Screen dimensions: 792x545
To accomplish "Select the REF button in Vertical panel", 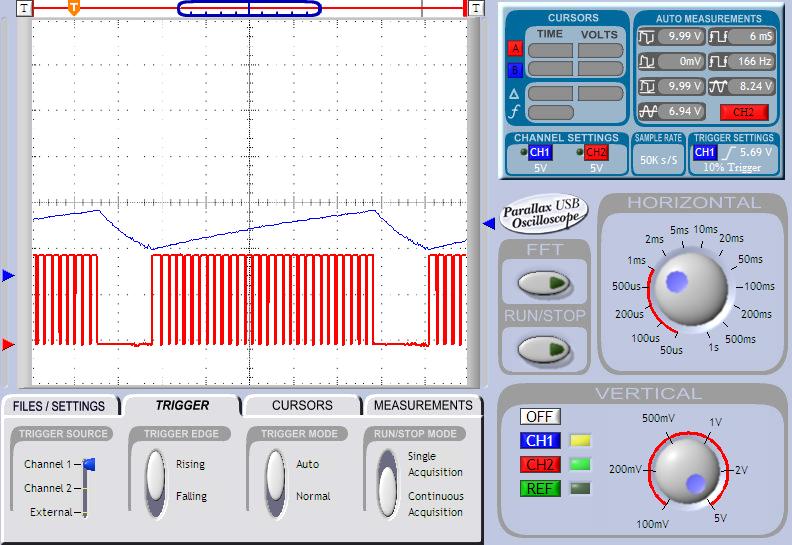I will click(x=540, y=489).
